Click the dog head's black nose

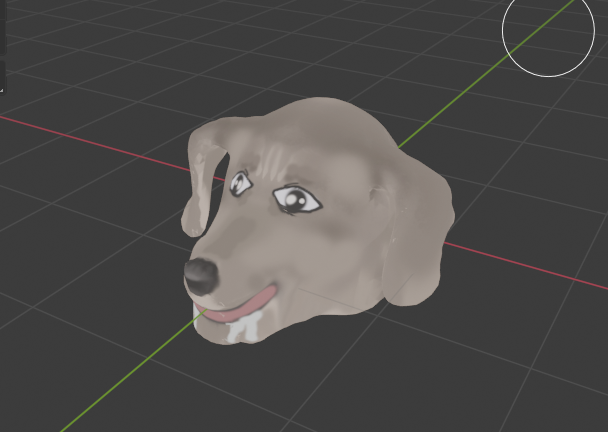tap(201, 277)
